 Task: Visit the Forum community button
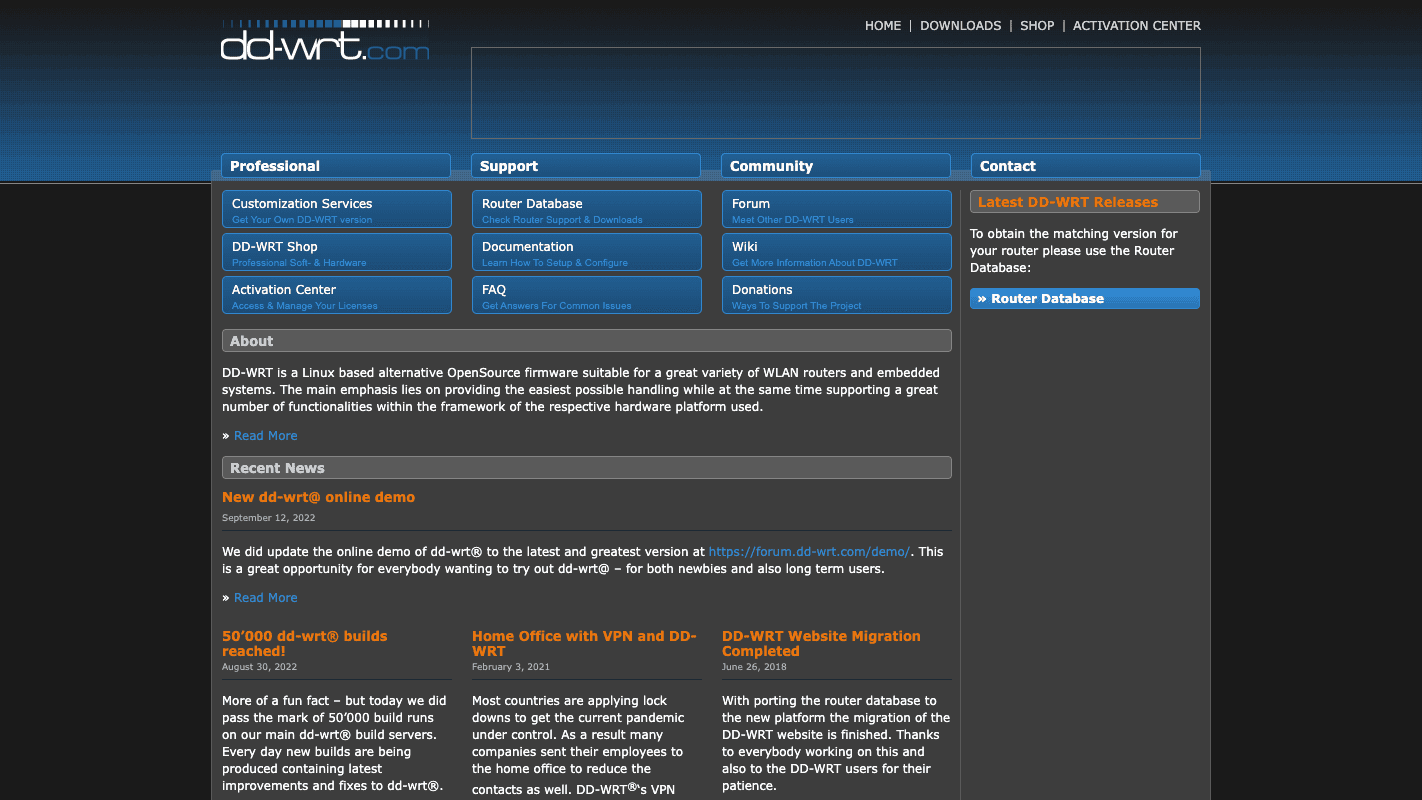click(837, 209)
